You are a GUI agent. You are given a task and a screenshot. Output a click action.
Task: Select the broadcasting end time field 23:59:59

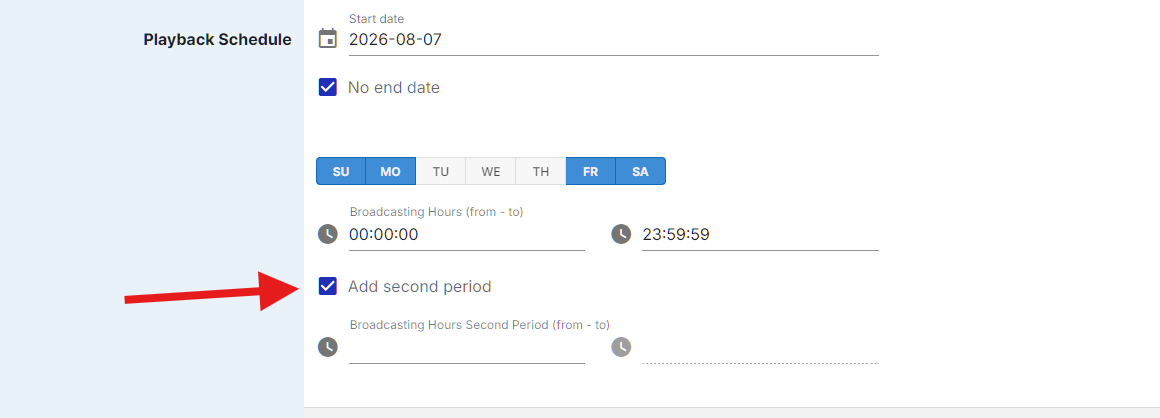[761, 235]
